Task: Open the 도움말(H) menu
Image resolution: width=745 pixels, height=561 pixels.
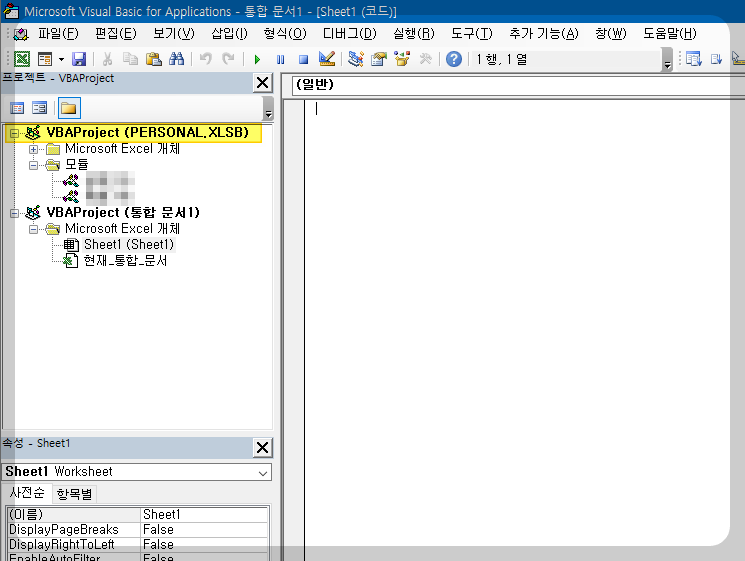Action: pos(669,33)
